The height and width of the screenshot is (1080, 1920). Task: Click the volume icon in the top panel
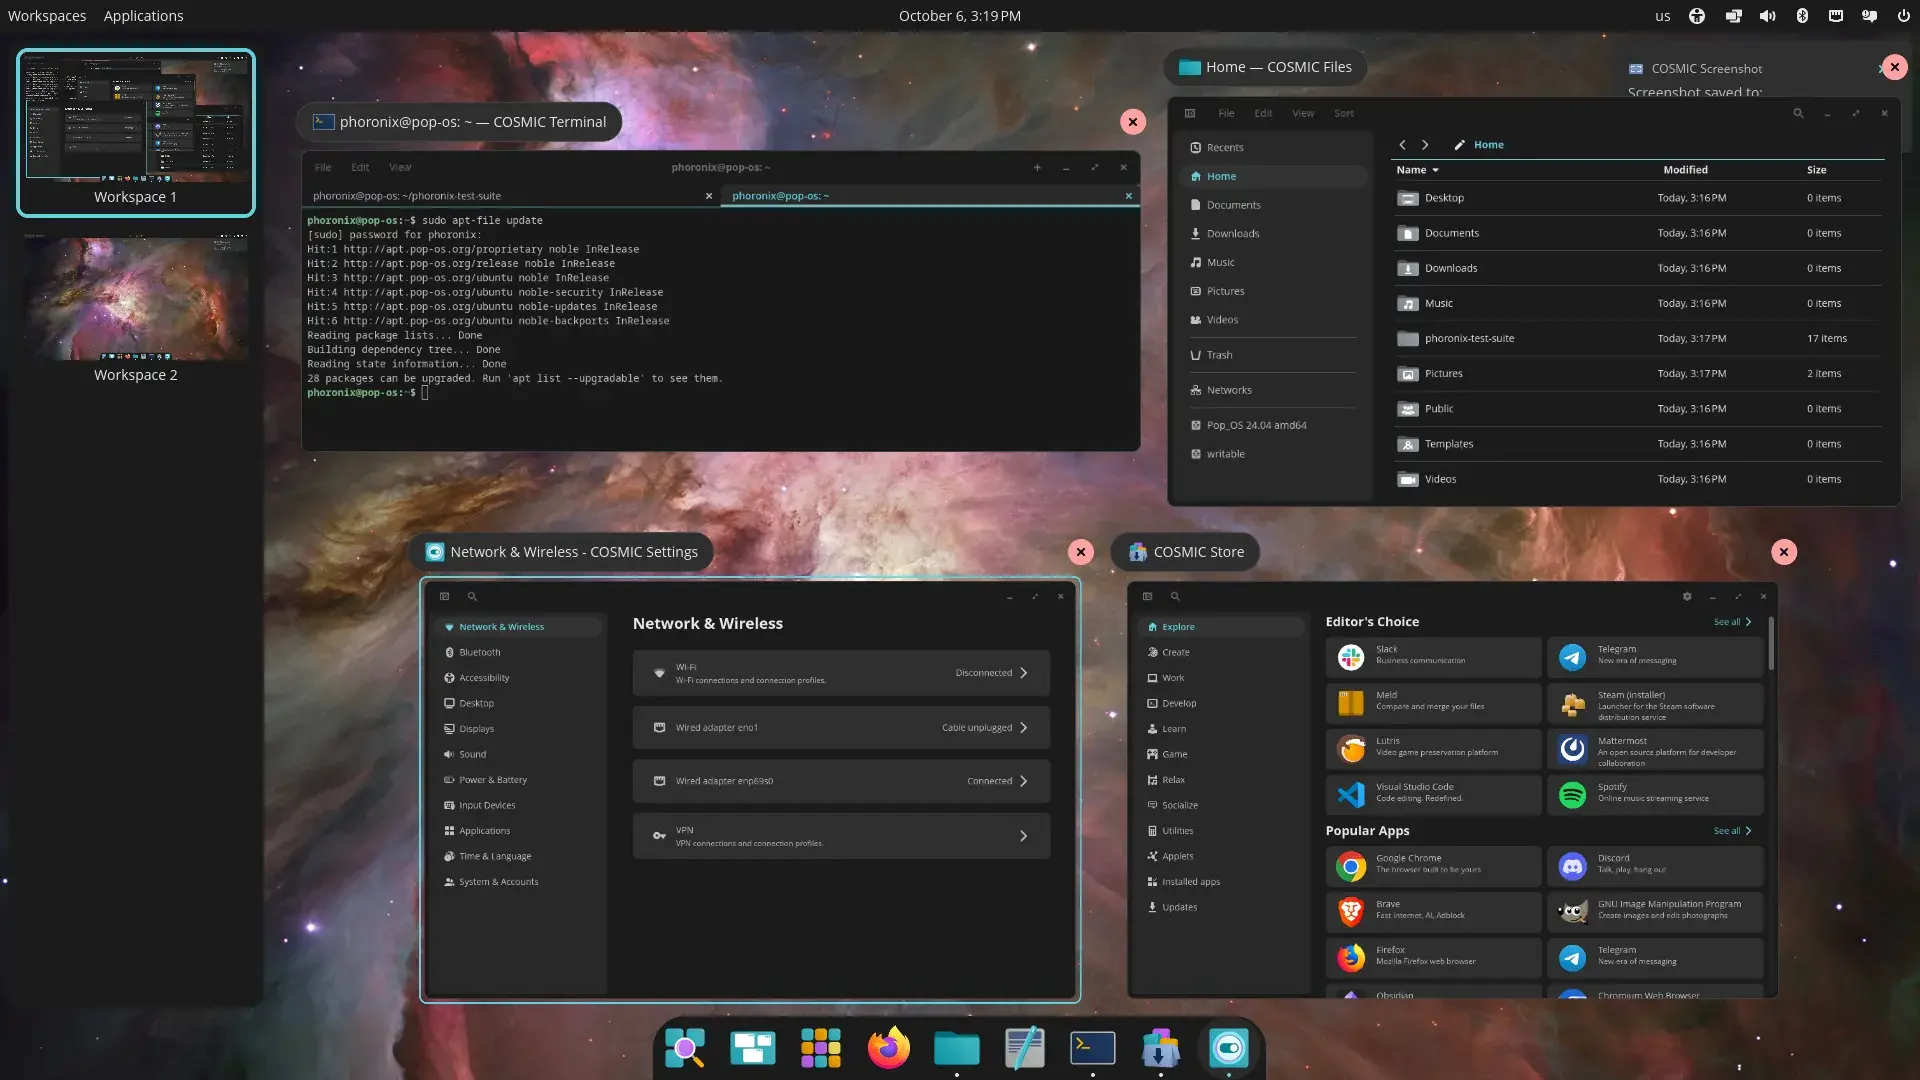click(x=1768, y=16)
